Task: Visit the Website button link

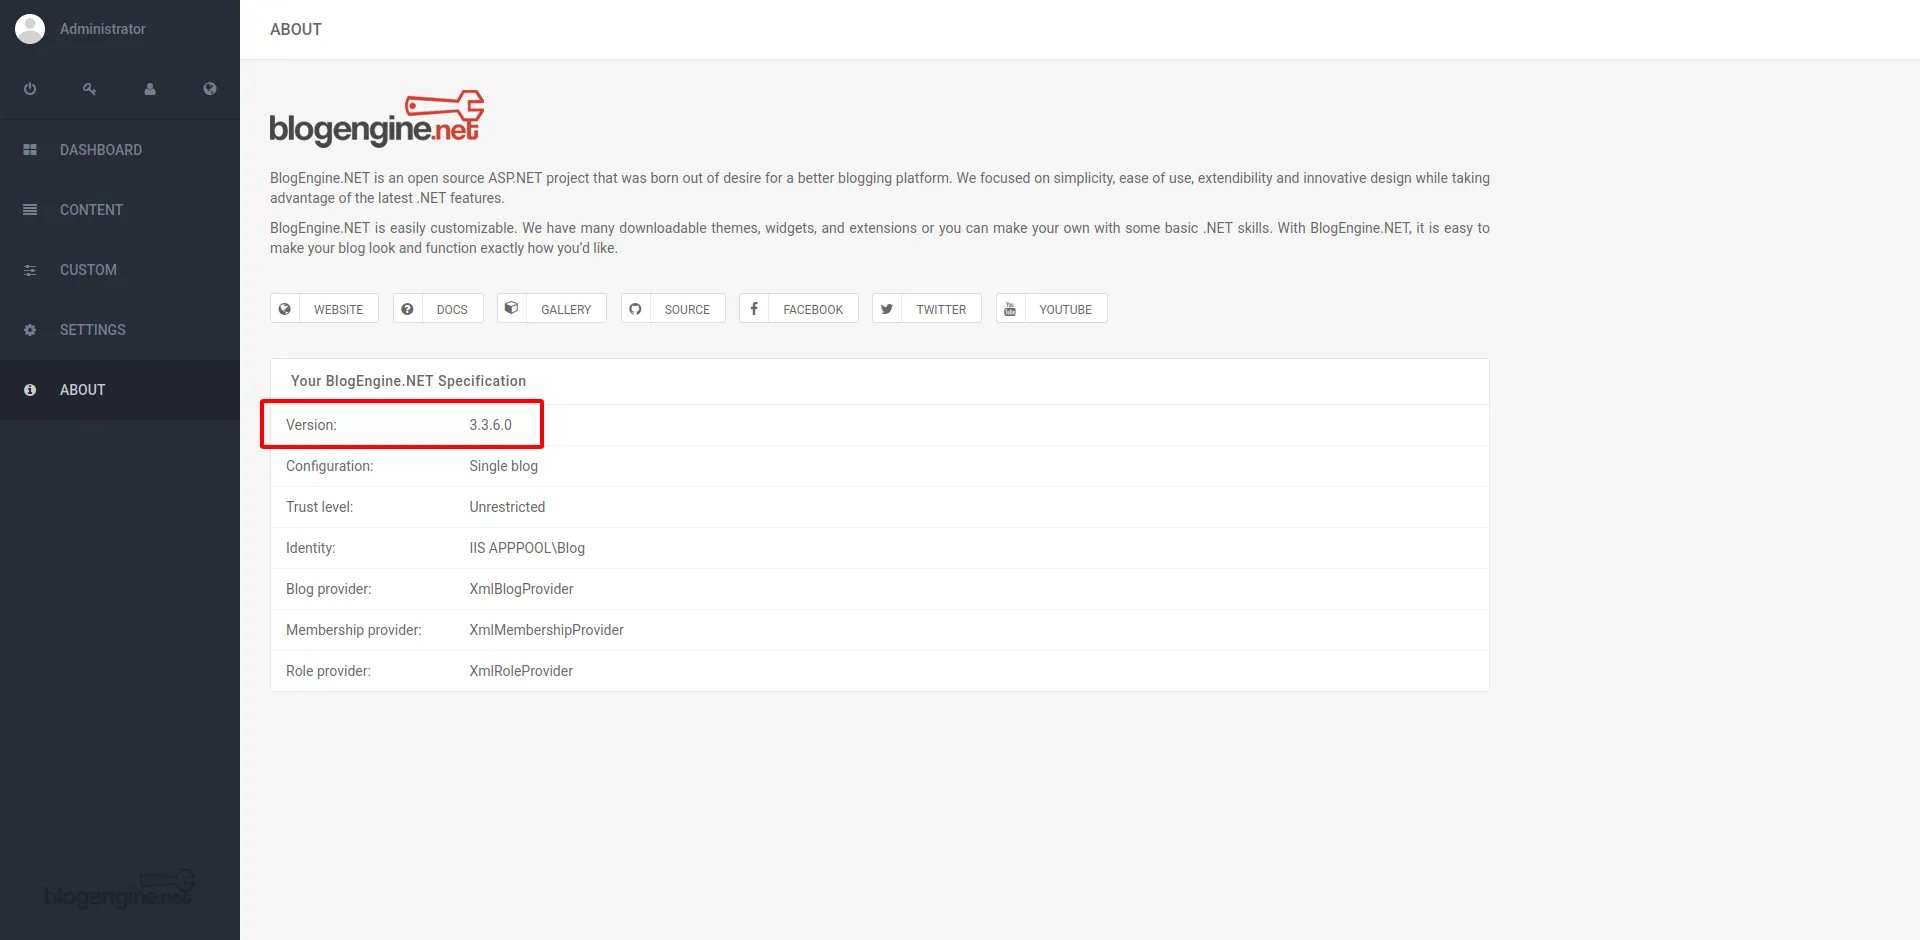Action: (x=324, y=309)
